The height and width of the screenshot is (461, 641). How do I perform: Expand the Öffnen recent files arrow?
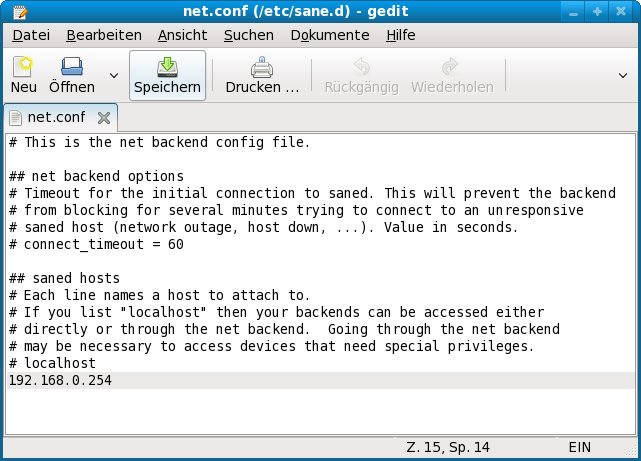[x=114, y=76]
